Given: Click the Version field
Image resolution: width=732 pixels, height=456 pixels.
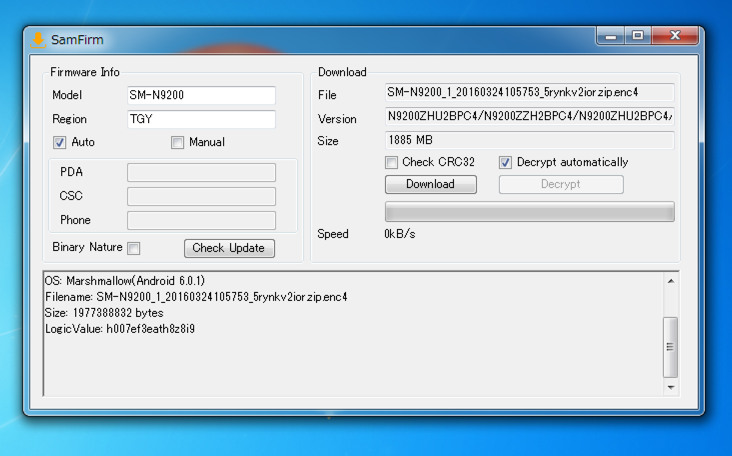Looking at the screenshot, I should pos(529,116).
